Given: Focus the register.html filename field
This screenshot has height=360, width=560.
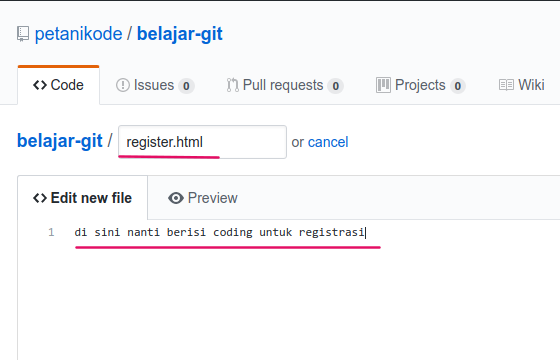Looking at the screenshot, I should coord(202,142).
